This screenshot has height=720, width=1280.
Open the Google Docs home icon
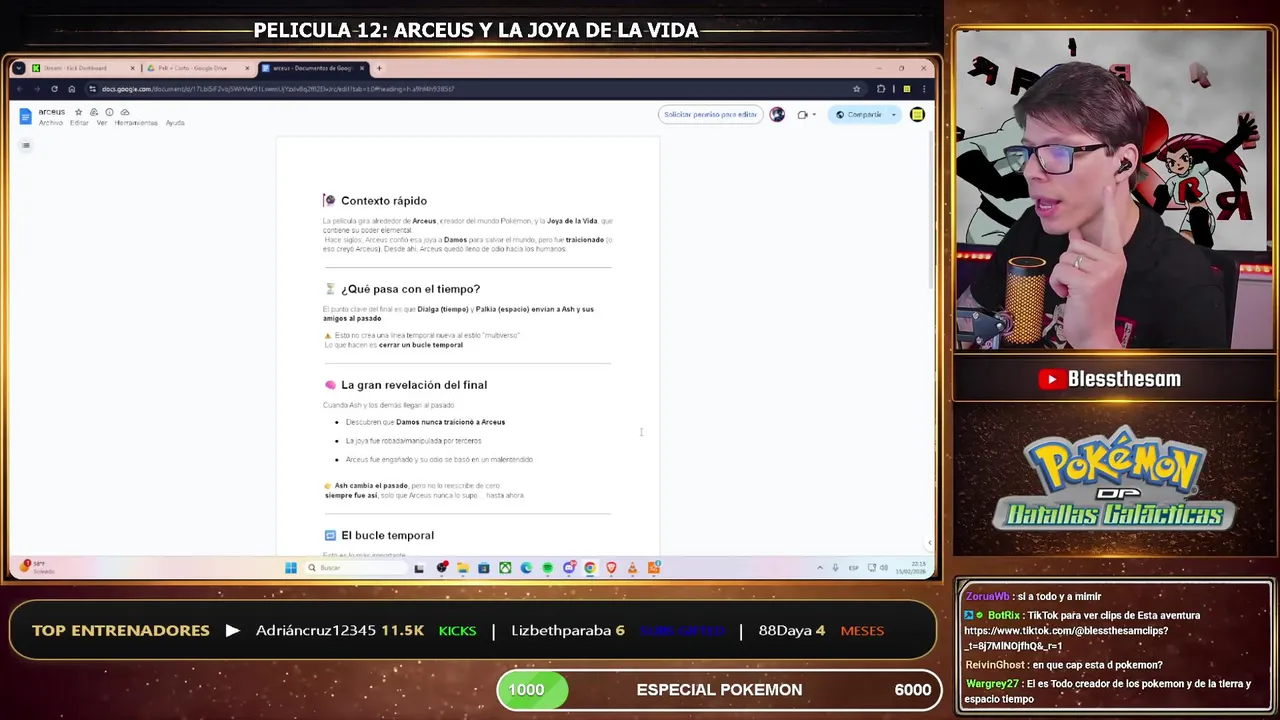point(26,116)
